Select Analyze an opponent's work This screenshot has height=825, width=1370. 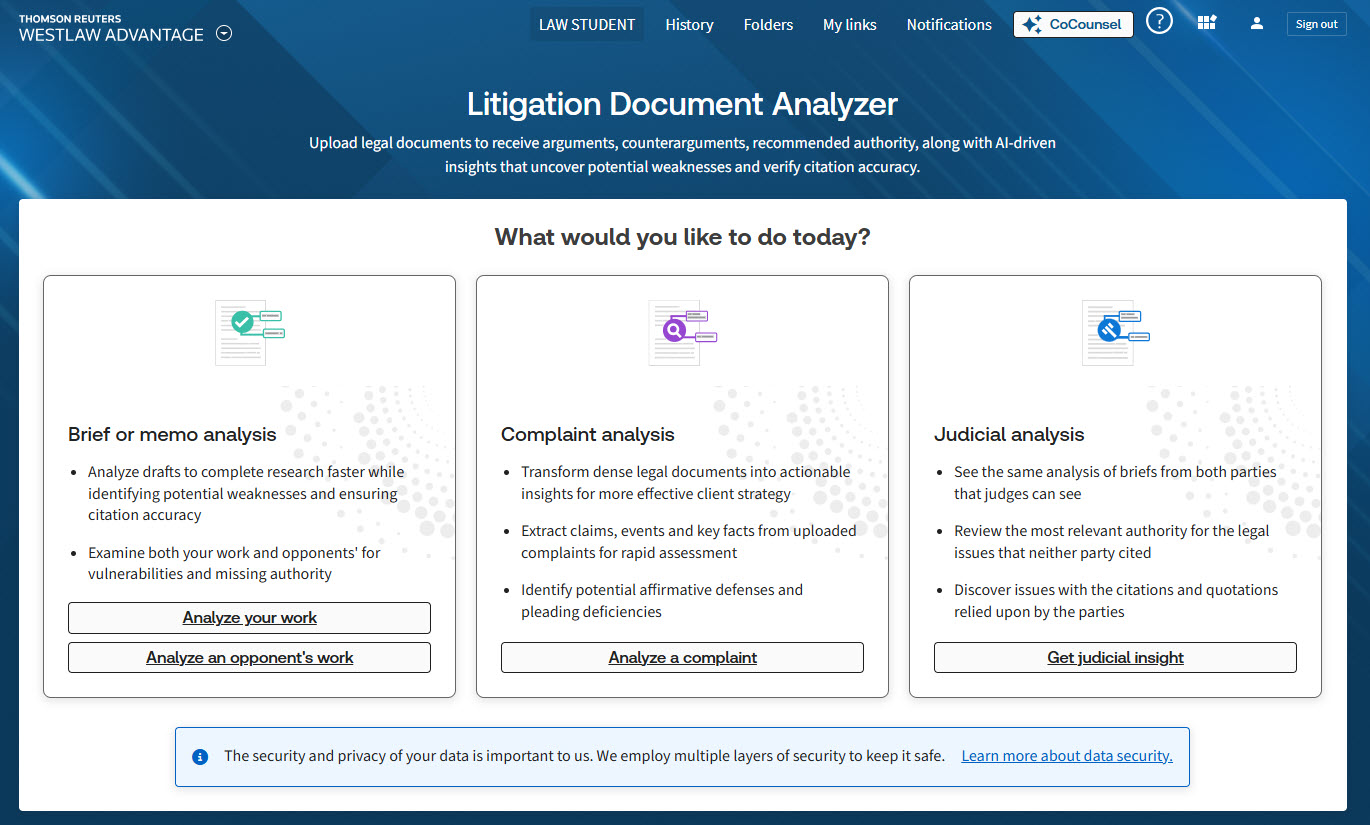point(249,657)
